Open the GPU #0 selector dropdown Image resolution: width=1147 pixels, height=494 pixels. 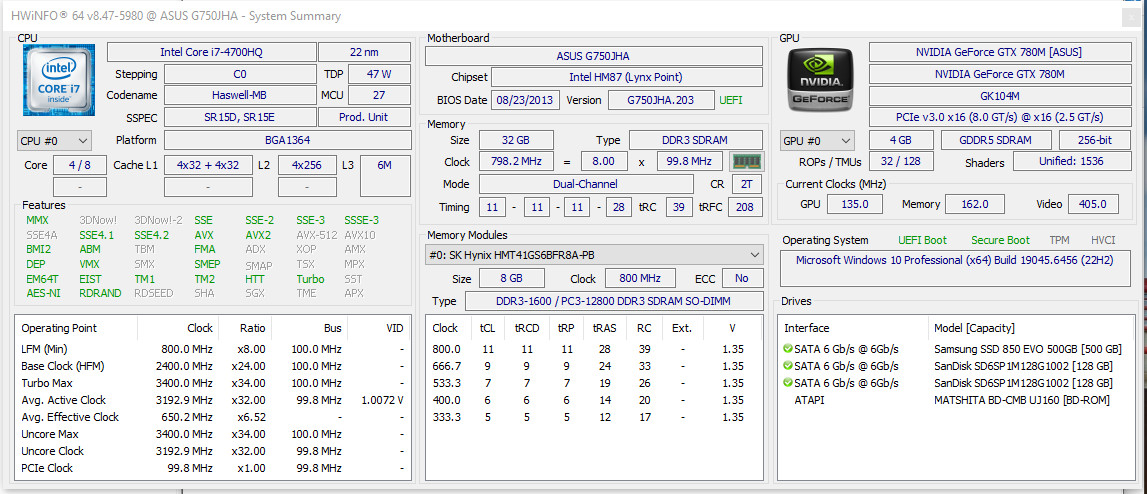[x=817, y=141]
